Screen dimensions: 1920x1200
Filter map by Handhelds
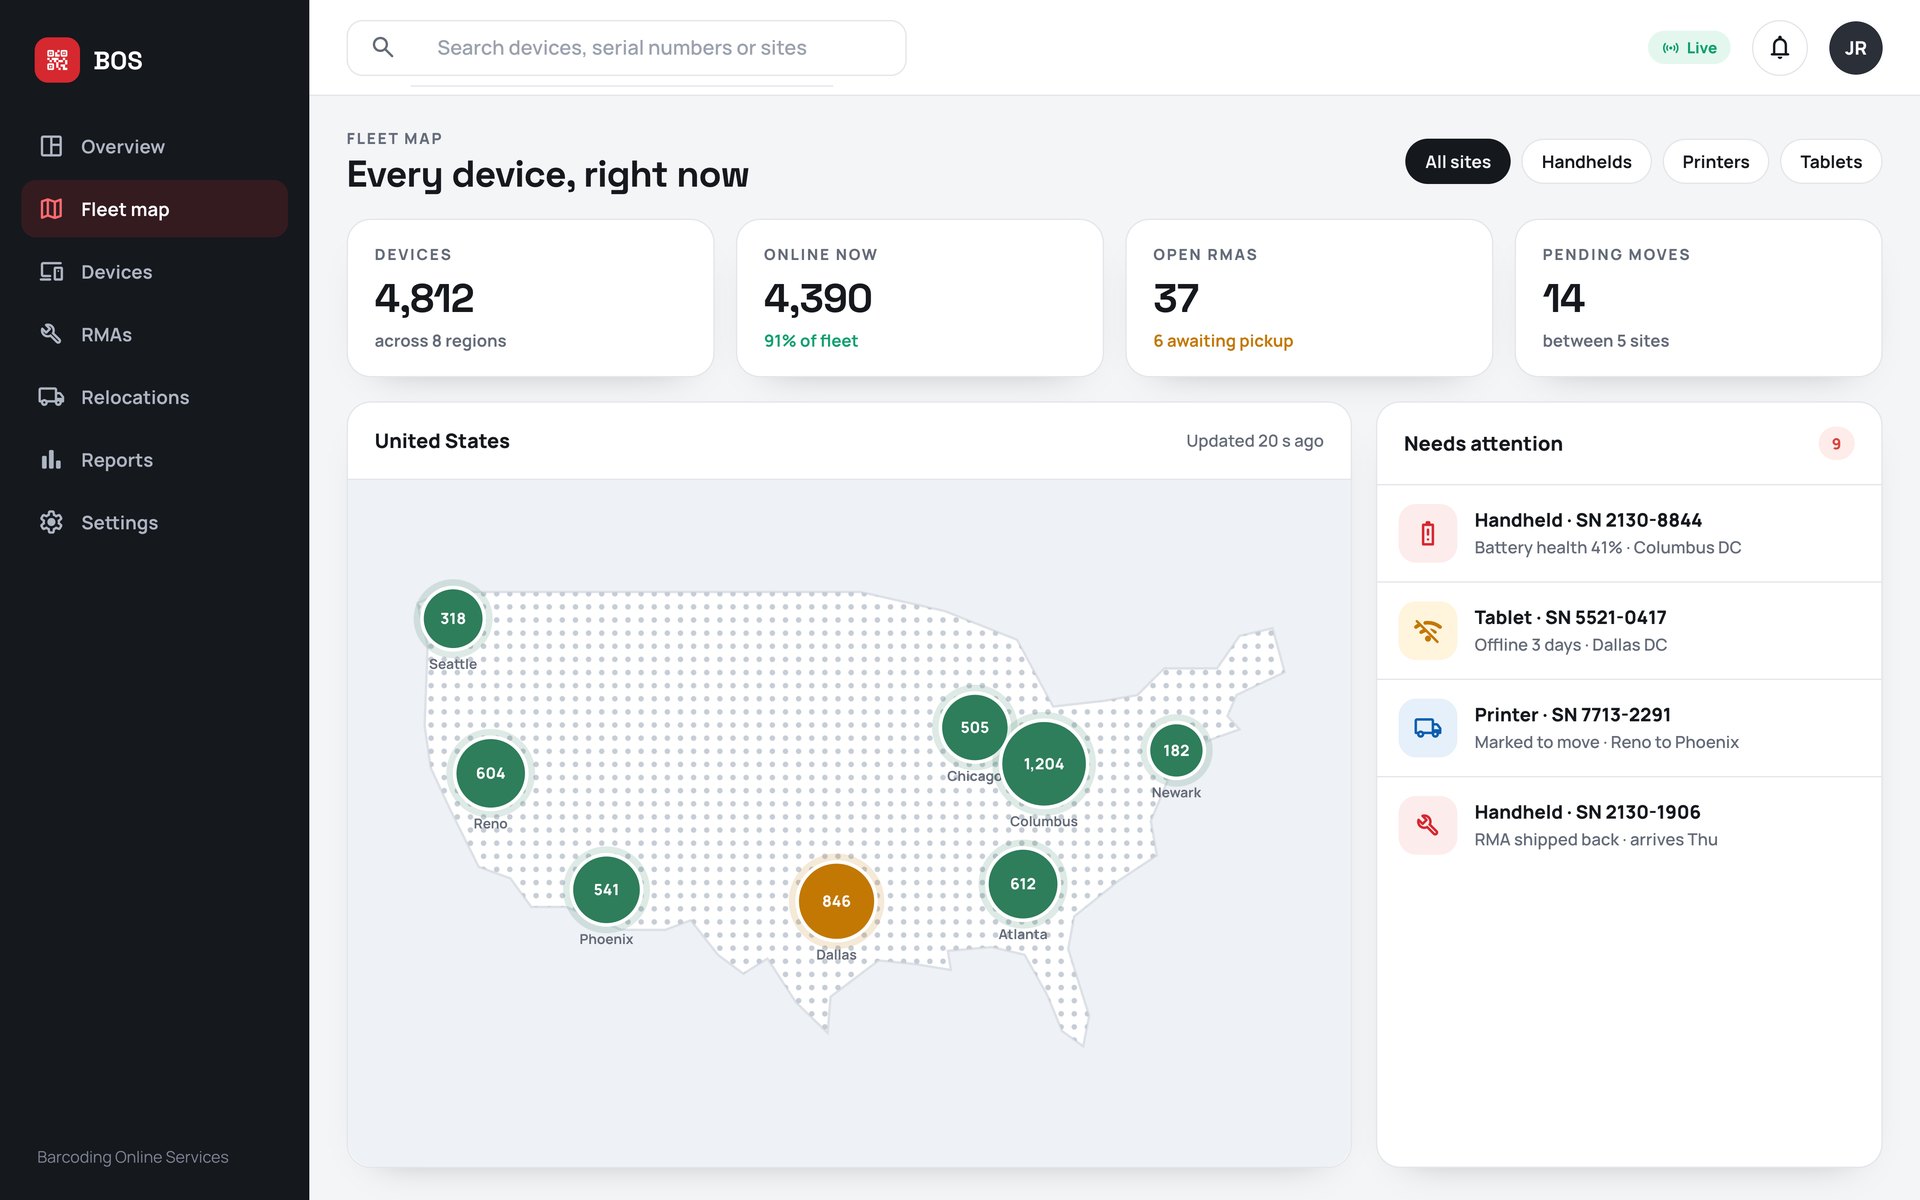[x=1586, y=161]
